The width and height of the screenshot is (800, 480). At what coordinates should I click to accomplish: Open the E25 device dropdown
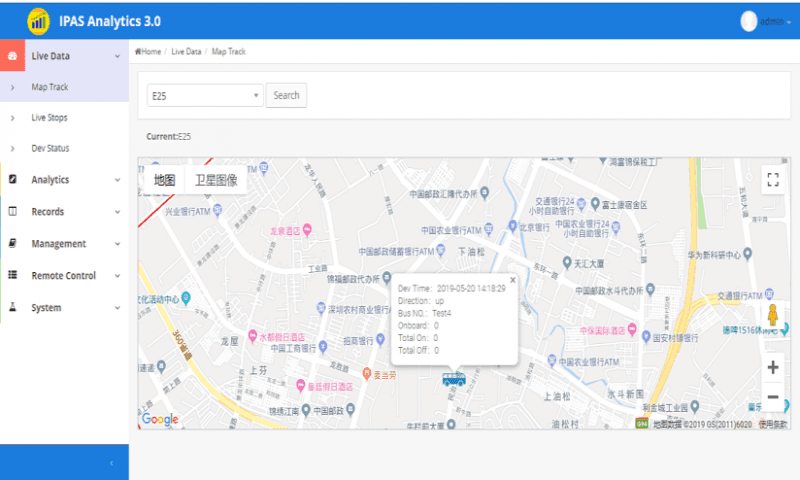pos(204,95)
